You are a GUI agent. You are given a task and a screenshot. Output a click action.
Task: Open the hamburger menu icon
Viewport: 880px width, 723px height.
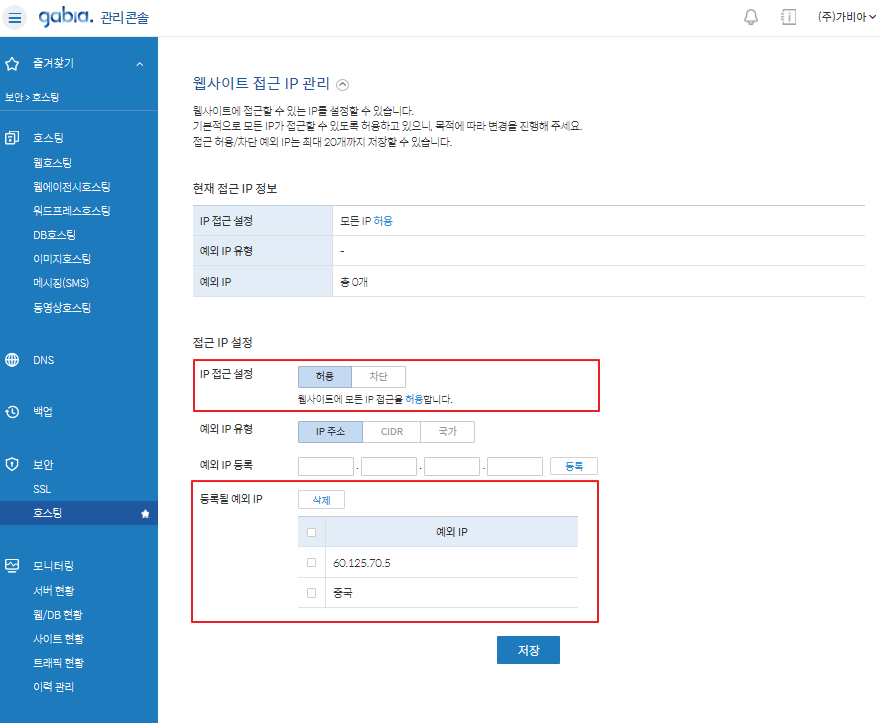15,18
